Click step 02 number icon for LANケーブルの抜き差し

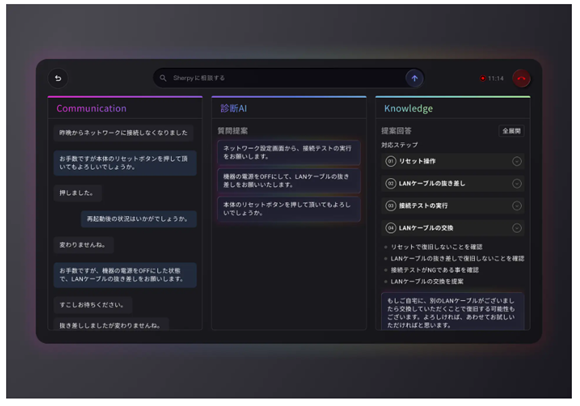(x=391, y=183)
